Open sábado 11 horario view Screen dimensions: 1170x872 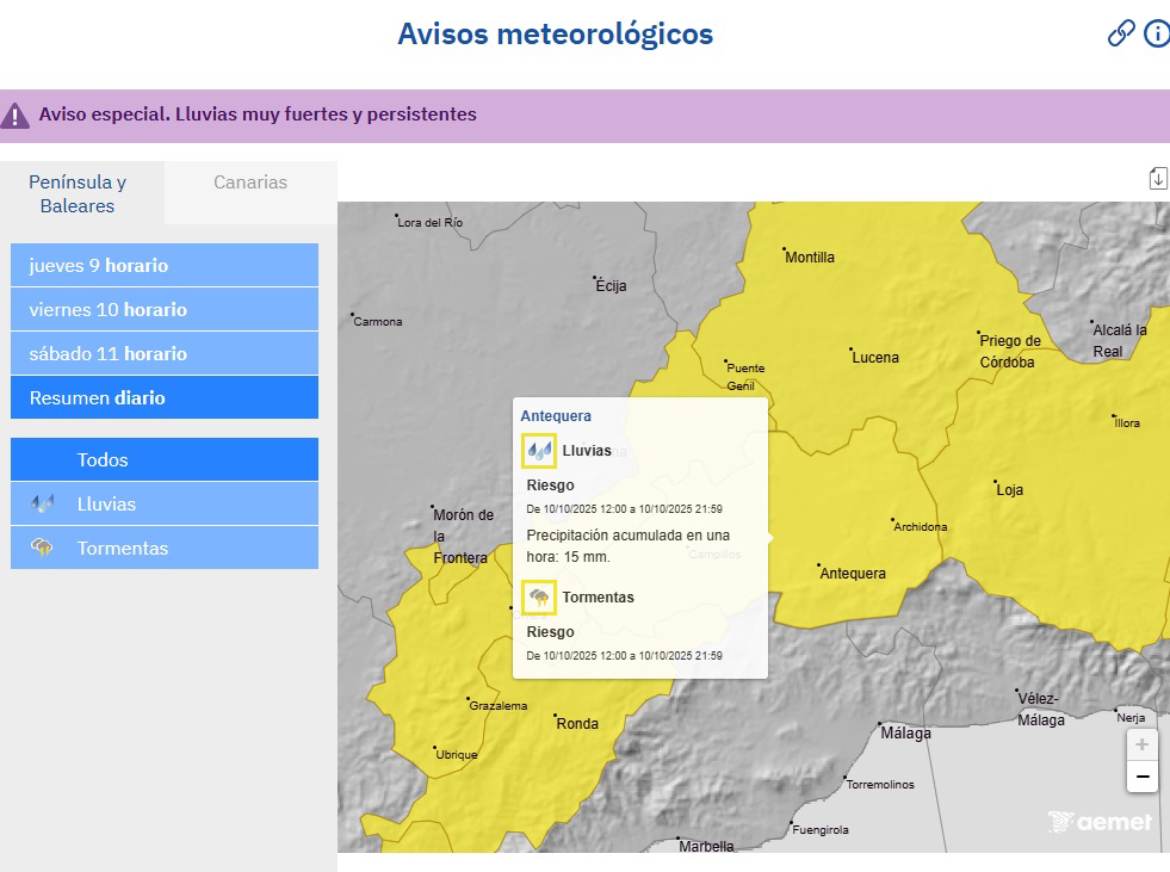164,354
